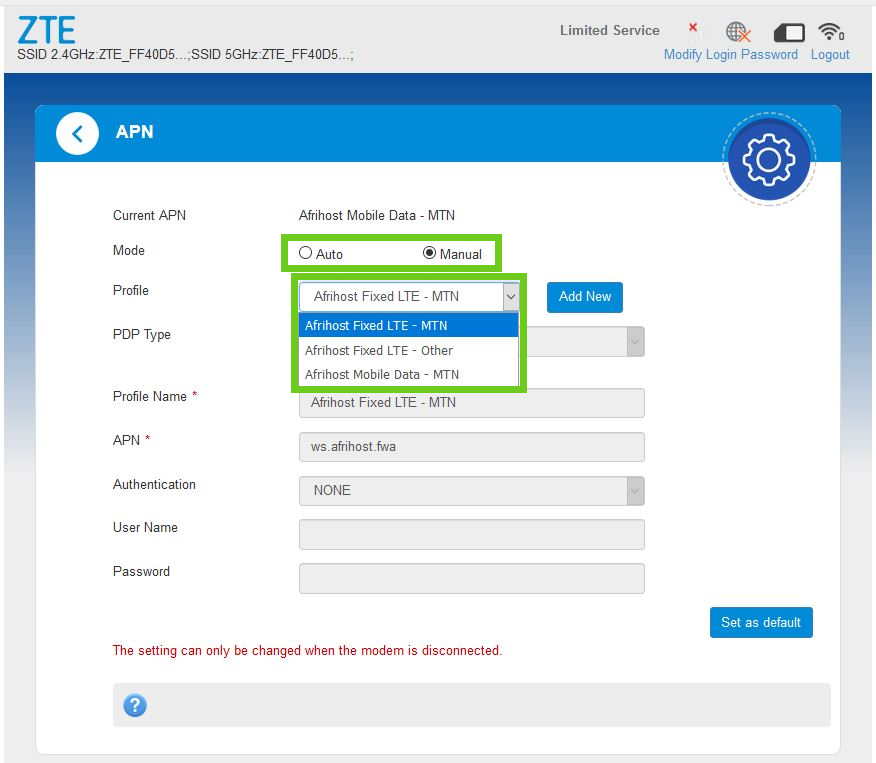Open the PDP Type dropdown arrow
The image size is (876, 763).
click(634, 342)
